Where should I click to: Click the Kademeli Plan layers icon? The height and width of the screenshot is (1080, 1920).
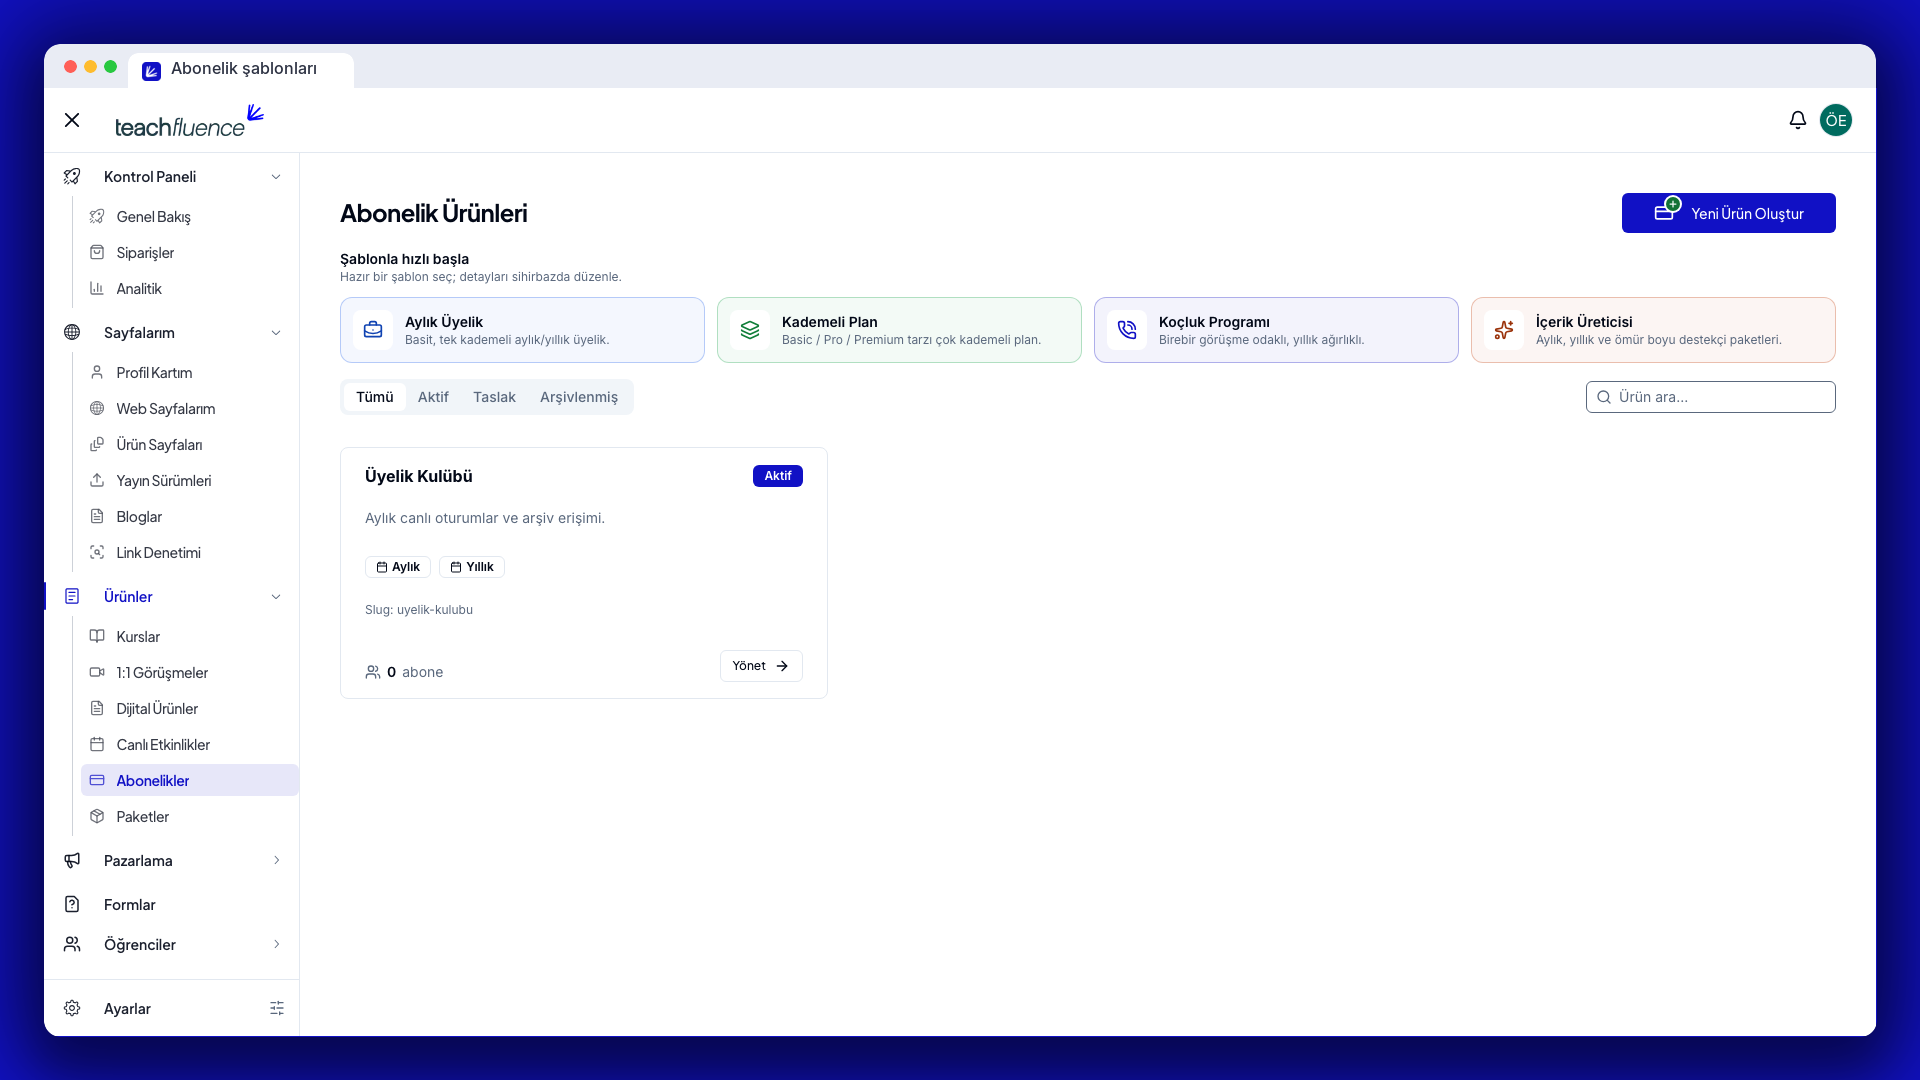coord(750,330)
